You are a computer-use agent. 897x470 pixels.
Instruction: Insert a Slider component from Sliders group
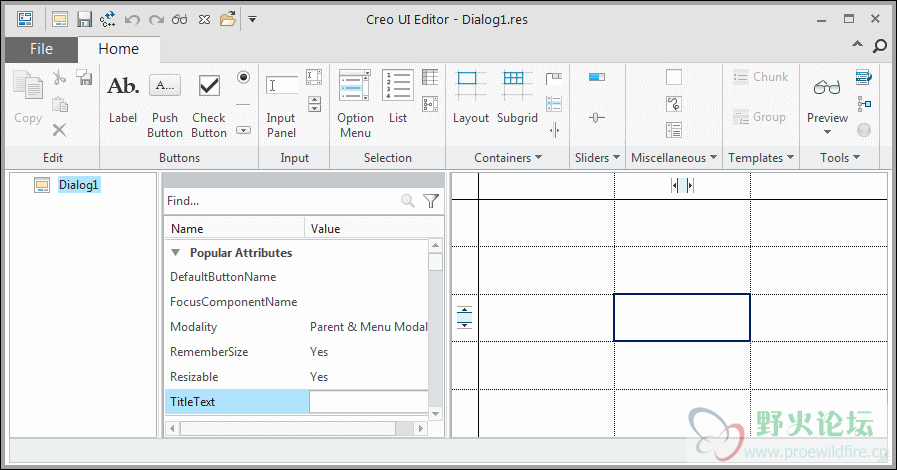[597, 118]
